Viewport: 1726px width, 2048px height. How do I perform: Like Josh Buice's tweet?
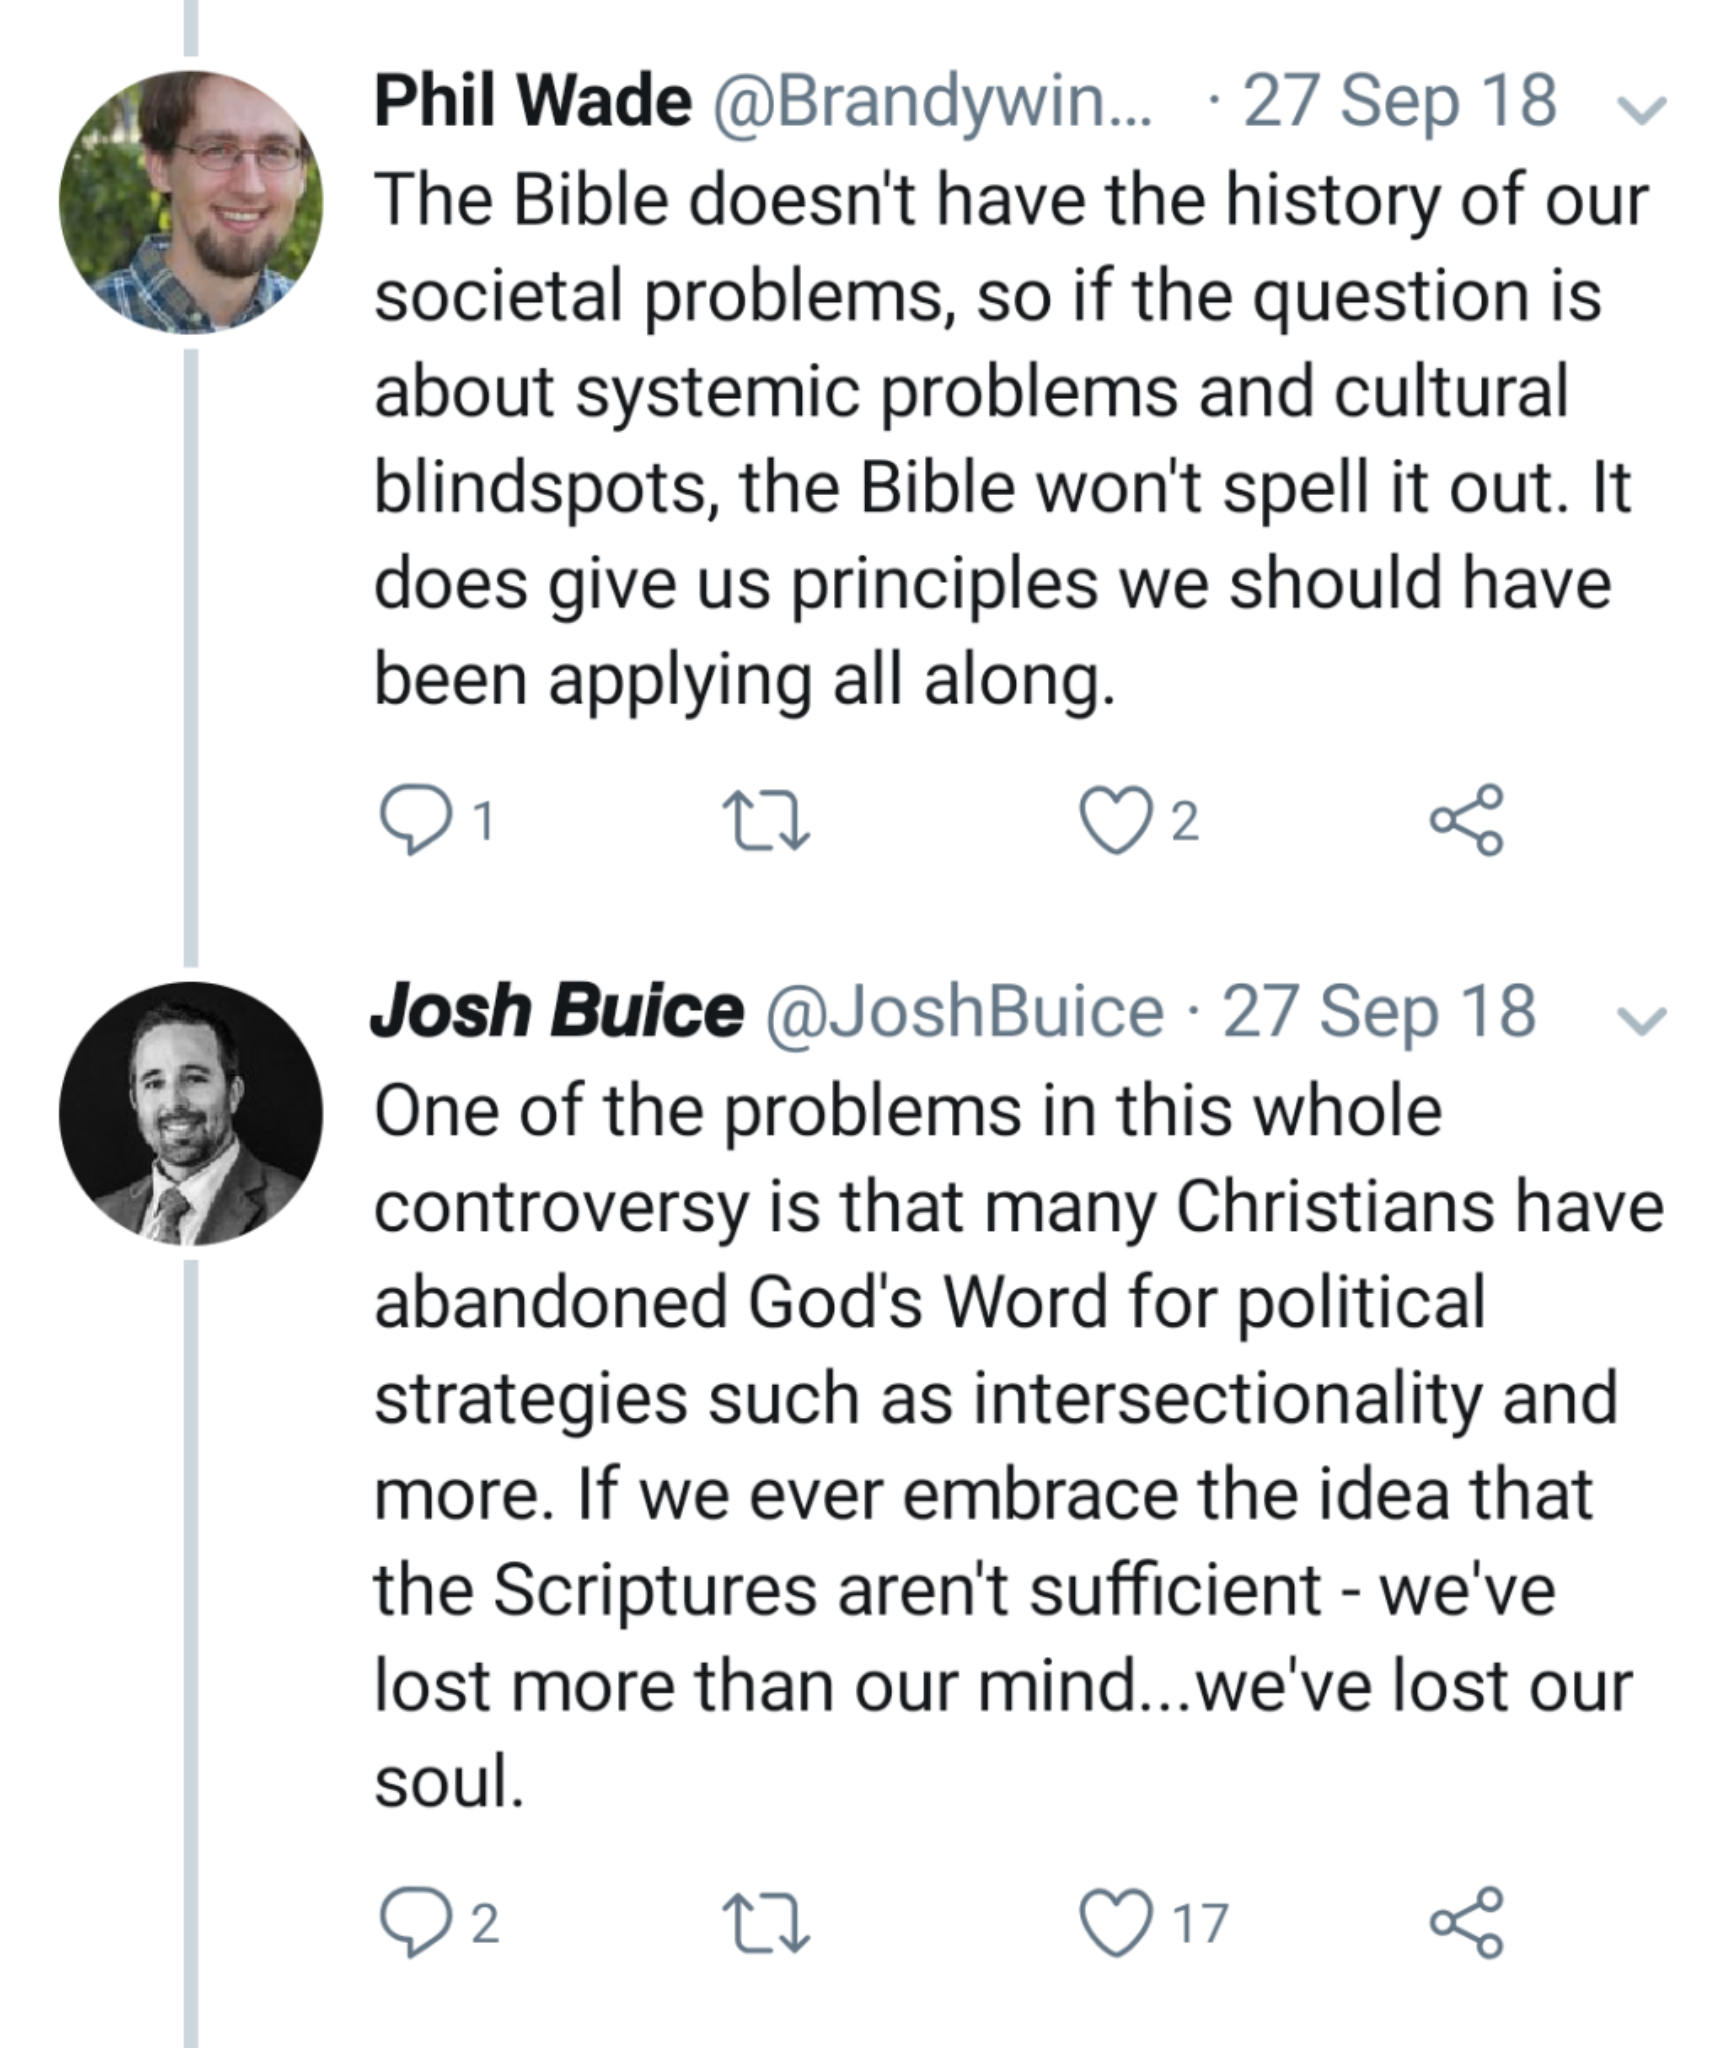pyautogui.click(x=1116, y=1922)
